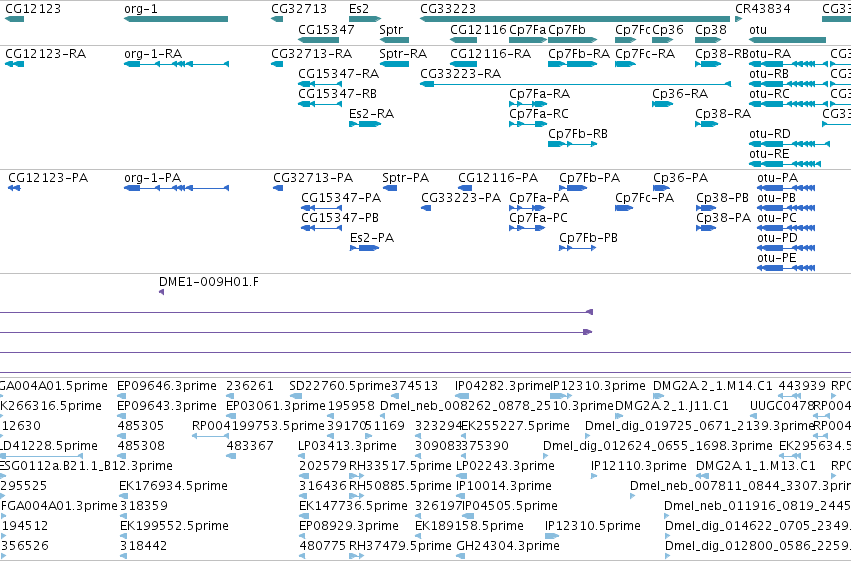Open the CG33223-PA protein label
851x561 pixels.
(461, 198)
